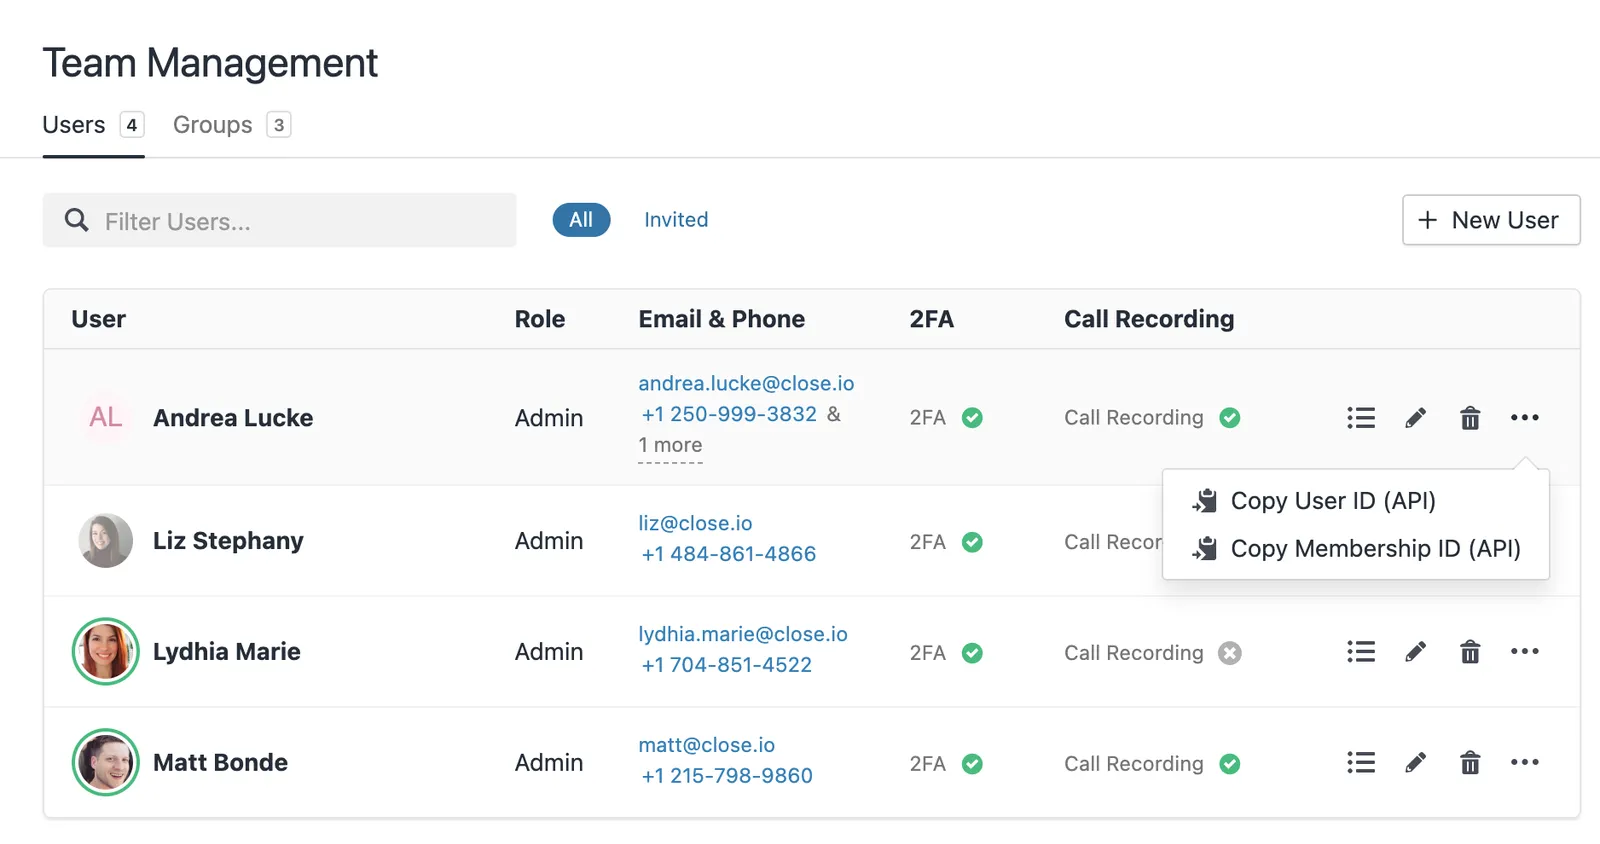Open the more options menu for Lydhia Marie

pyautogui.click(x=1525, y=652)
